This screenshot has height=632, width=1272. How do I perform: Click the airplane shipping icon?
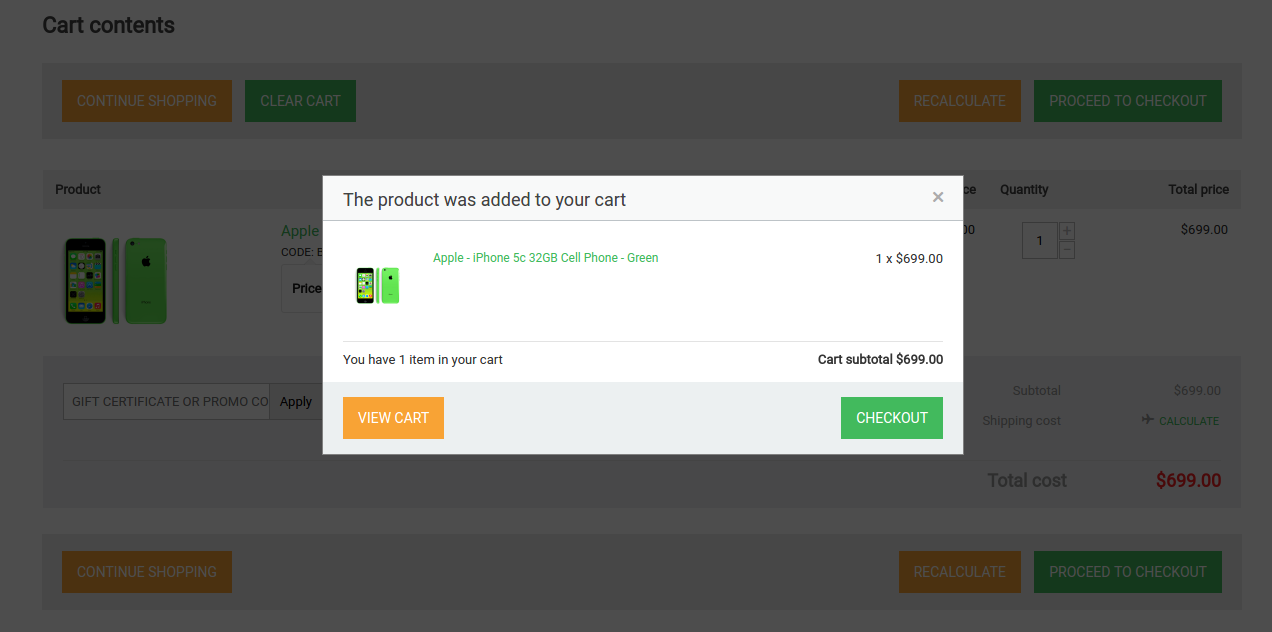[1148, 420]
